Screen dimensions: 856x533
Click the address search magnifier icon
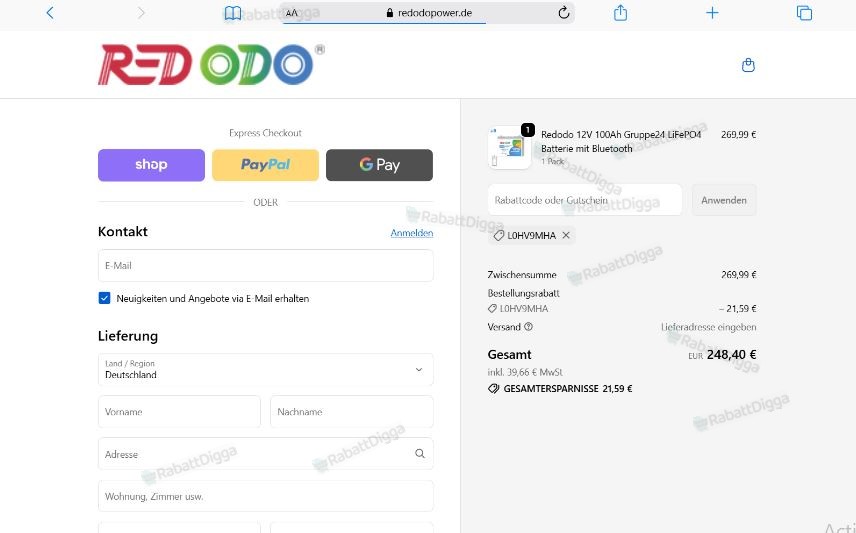[419, 453]
